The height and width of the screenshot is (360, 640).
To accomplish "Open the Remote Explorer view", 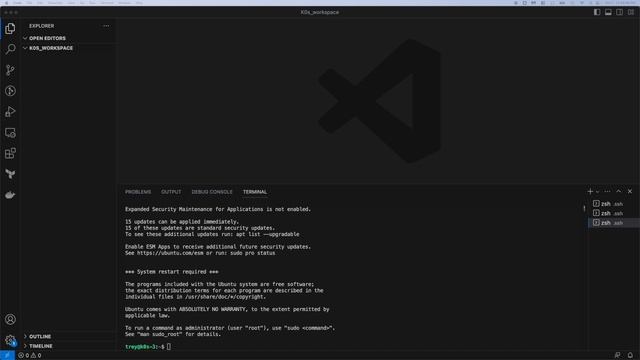I will click(10, 133).
